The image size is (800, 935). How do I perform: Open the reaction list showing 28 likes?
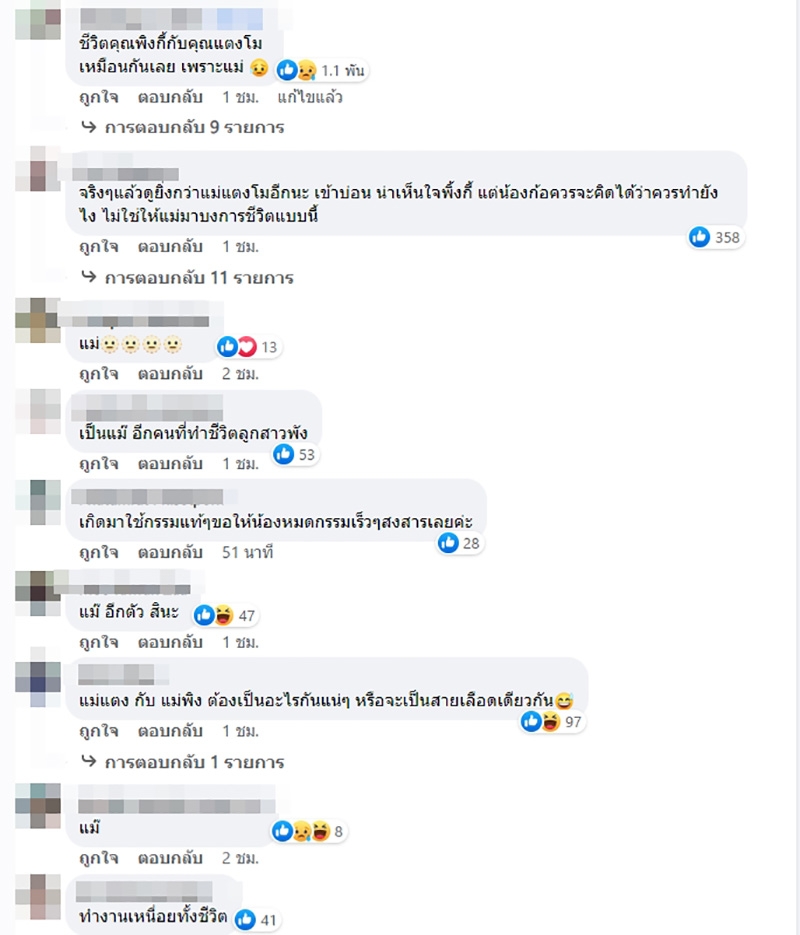459,543
